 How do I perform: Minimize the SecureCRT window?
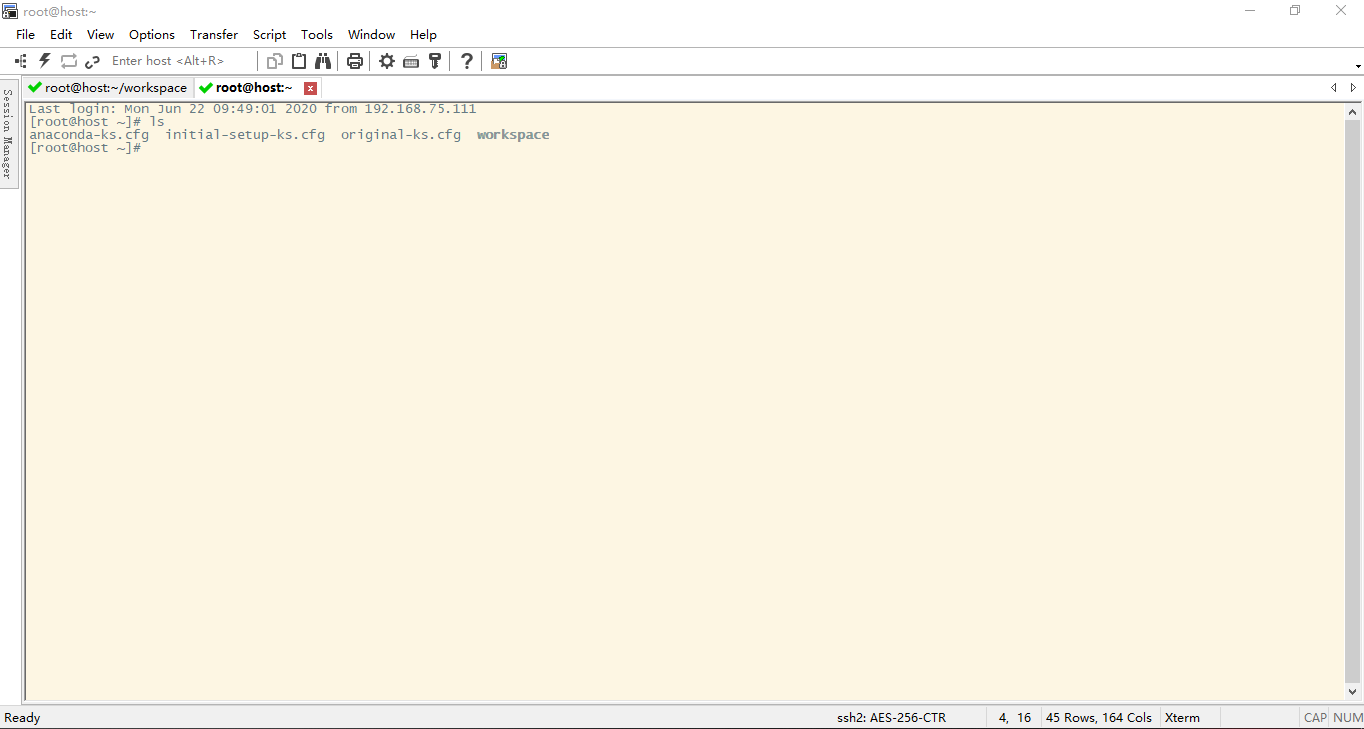[1250, 11]
